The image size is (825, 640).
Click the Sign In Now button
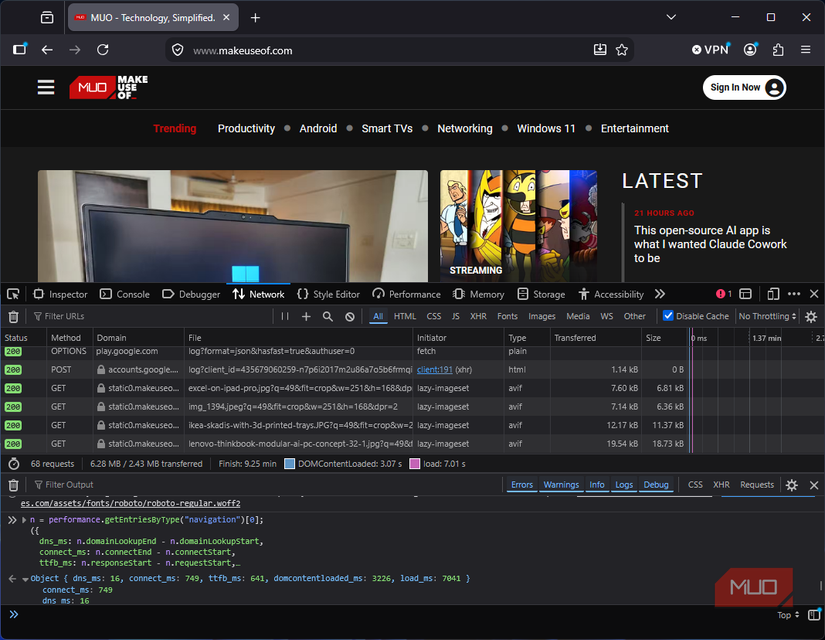(744, 87)
